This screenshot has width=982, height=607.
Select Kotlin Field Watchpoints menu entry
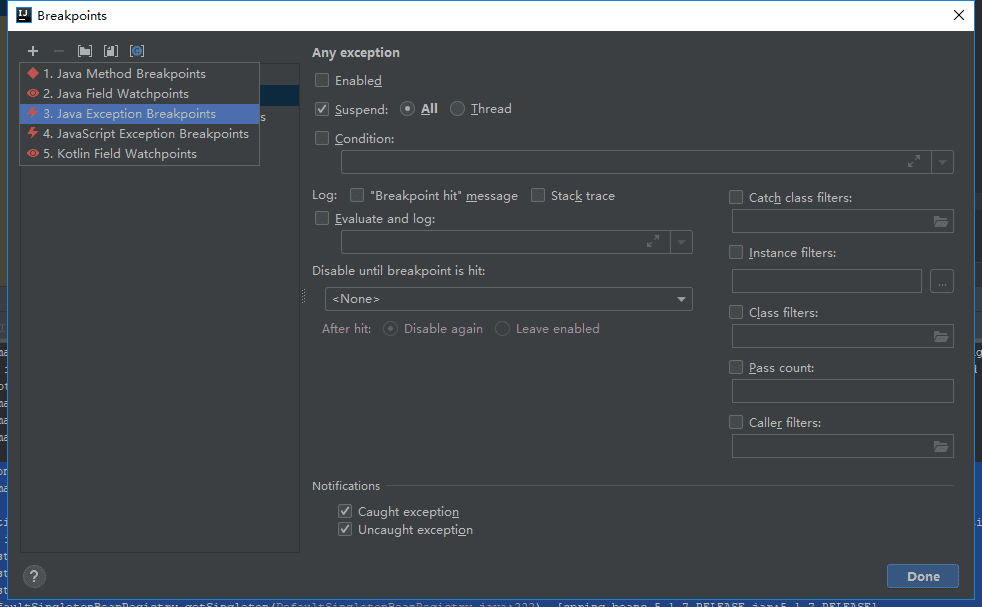click(x=120, y=154)
